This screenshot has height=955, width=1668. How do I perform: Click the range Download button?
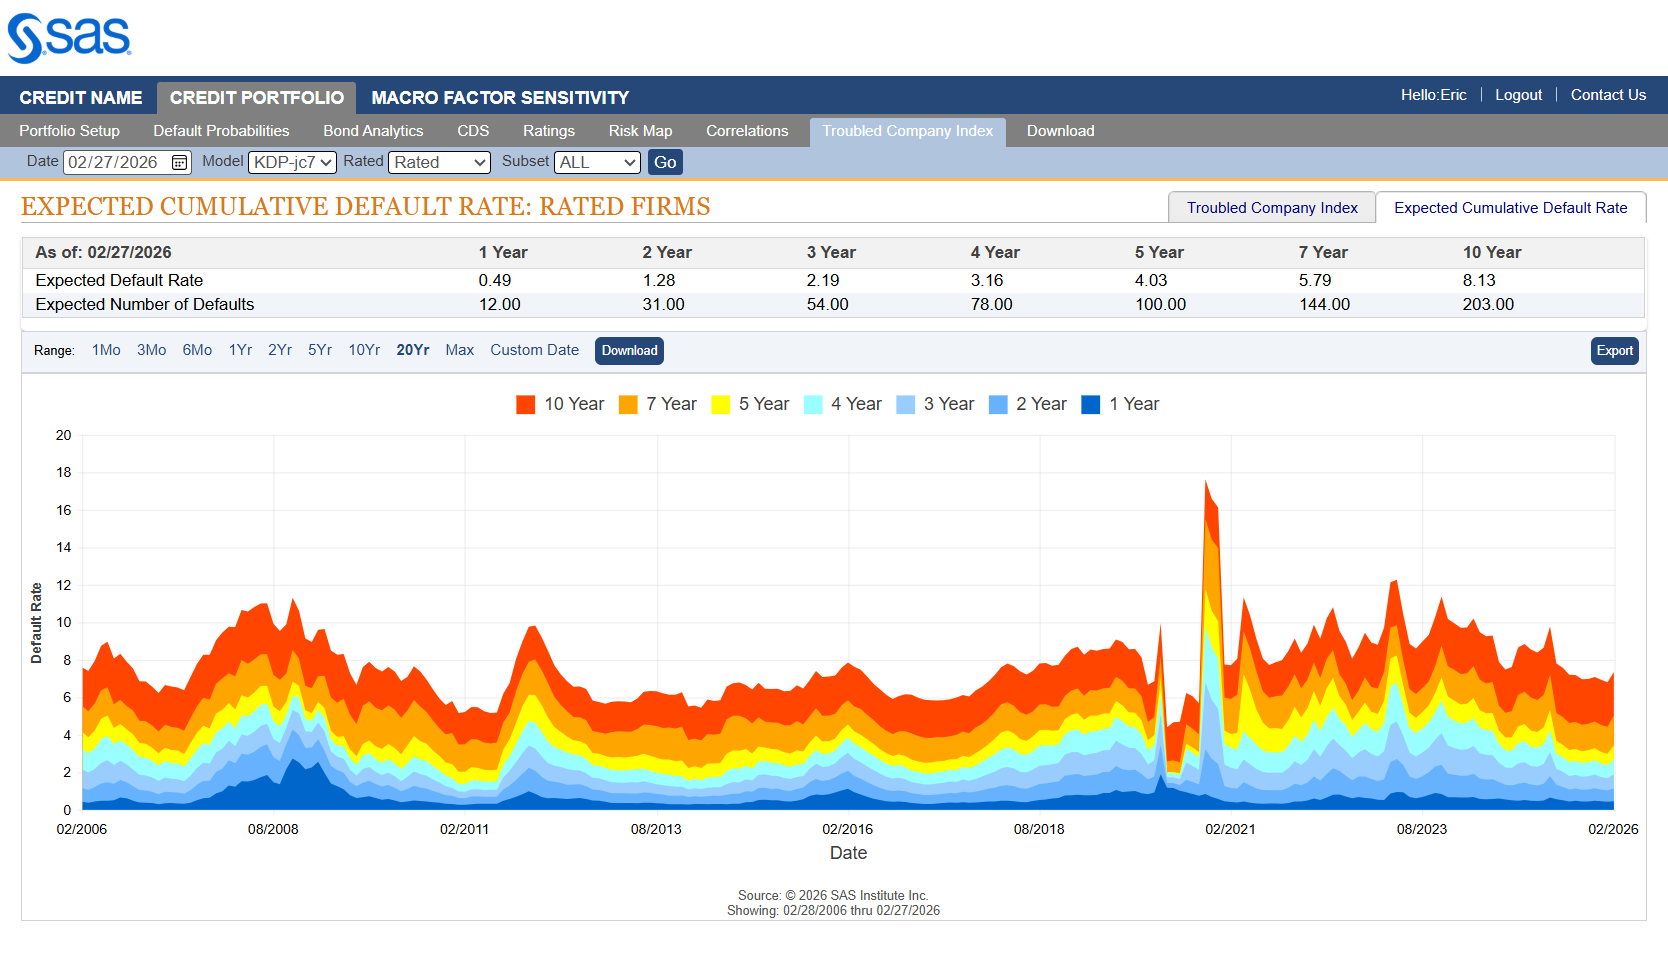629,351
